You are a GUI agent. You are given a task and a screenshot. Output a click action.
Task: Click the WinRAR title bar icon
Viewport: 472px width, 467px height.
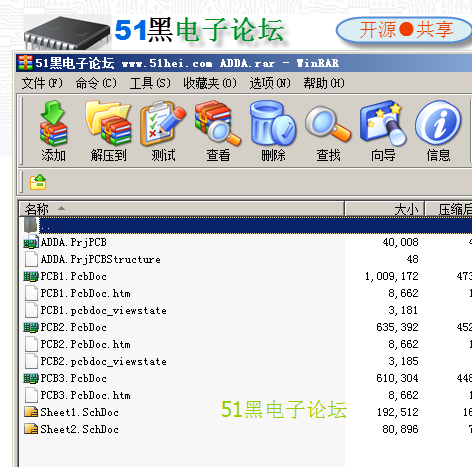point(25,63)
